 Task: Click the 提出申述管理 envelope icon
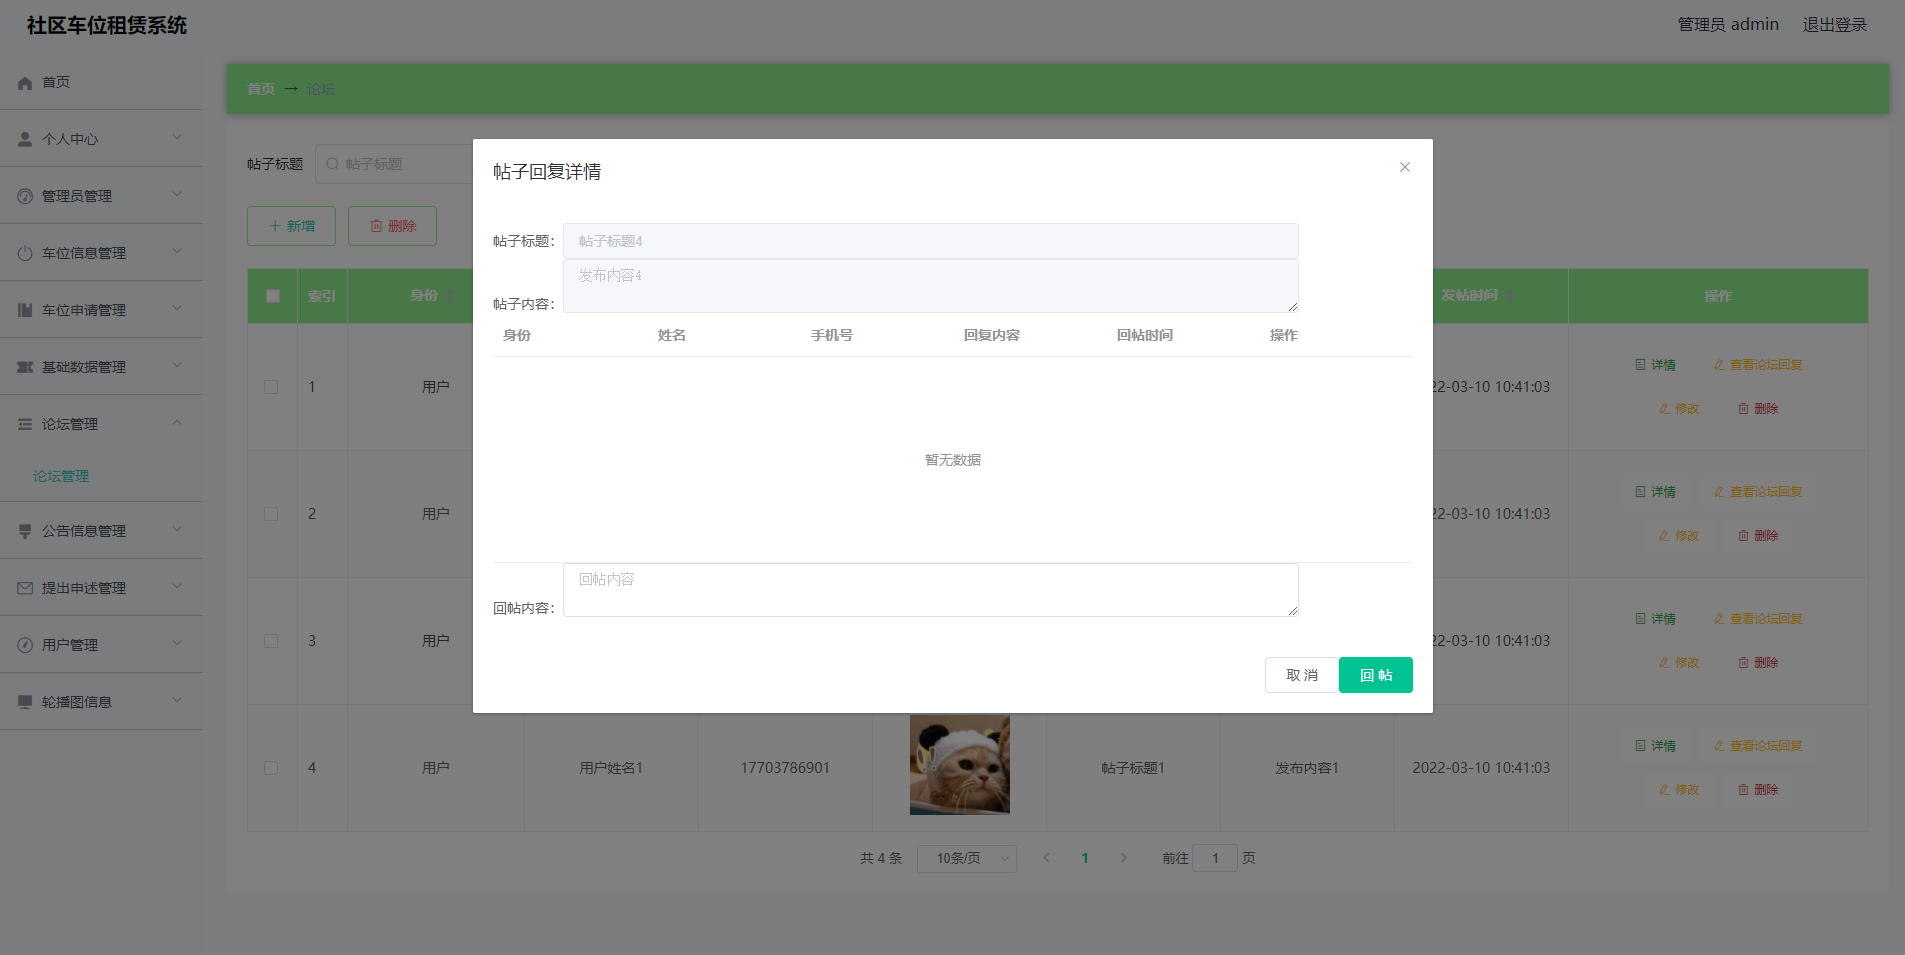pyautogui.click(x=25, y=589)
